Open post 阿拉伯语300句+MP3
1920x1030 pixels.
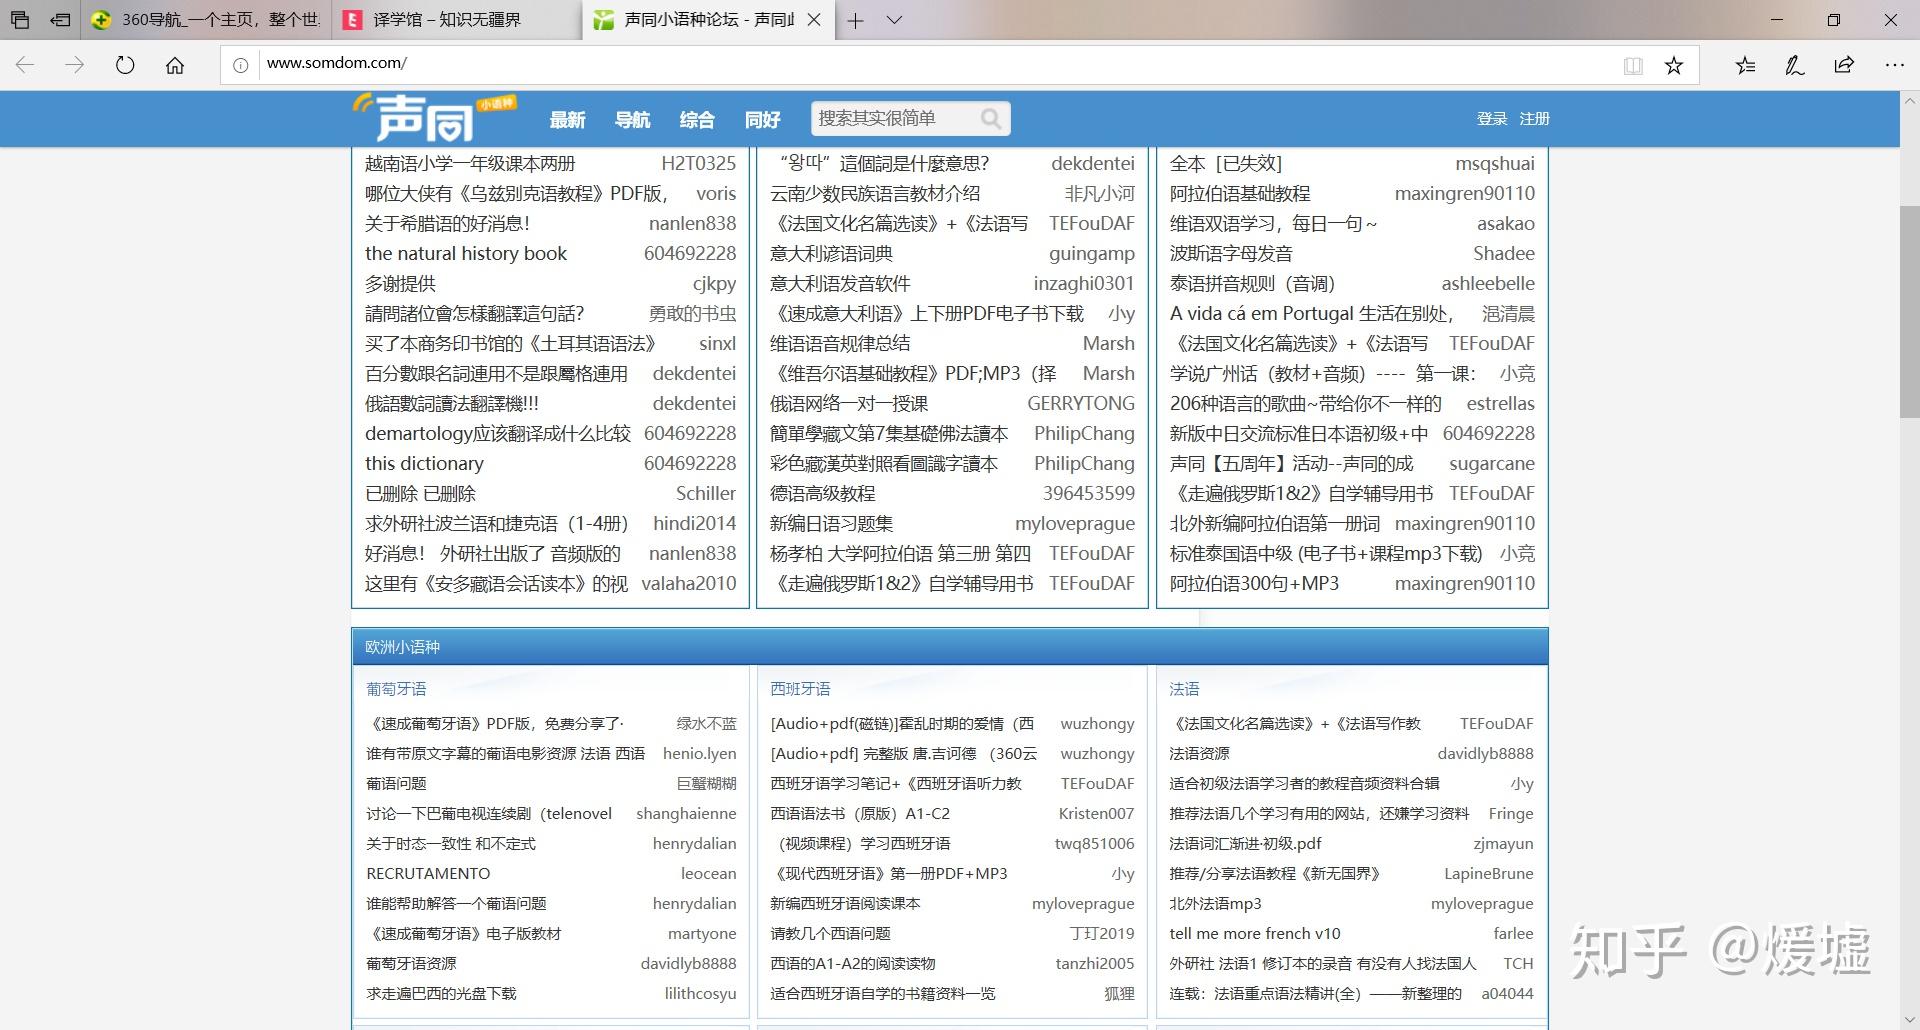[x=1254, y=583]
